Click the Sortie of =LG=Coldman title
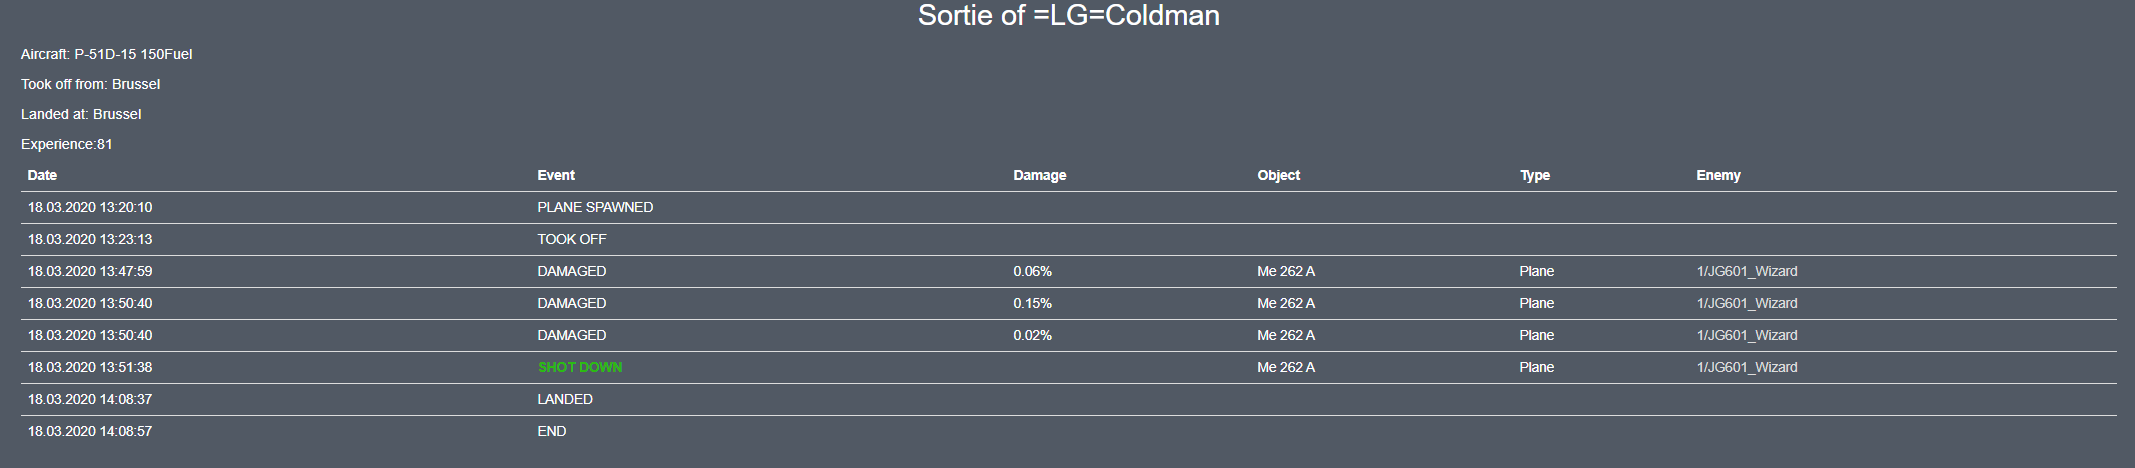The width and height of the screenshot is (2135, 468). 1068,16
